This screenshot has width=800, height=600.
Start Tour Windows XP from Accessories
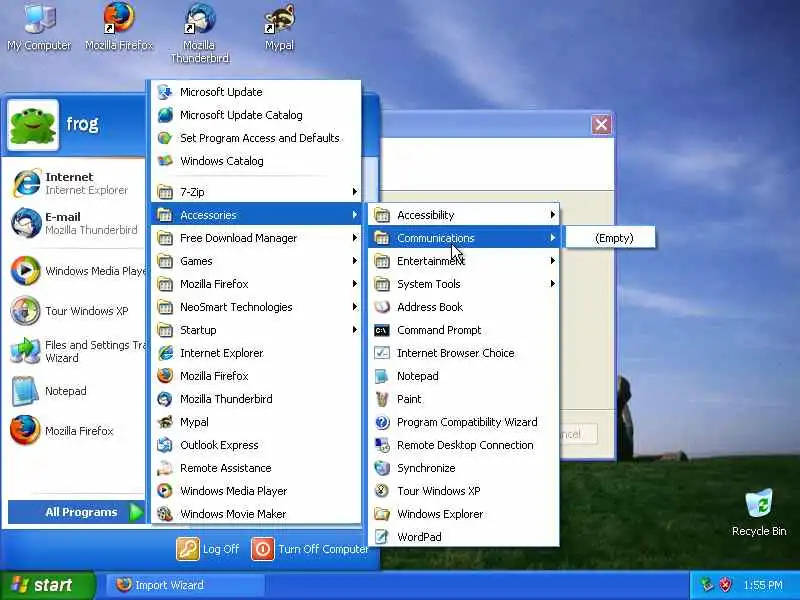click(x=464, y=491)
